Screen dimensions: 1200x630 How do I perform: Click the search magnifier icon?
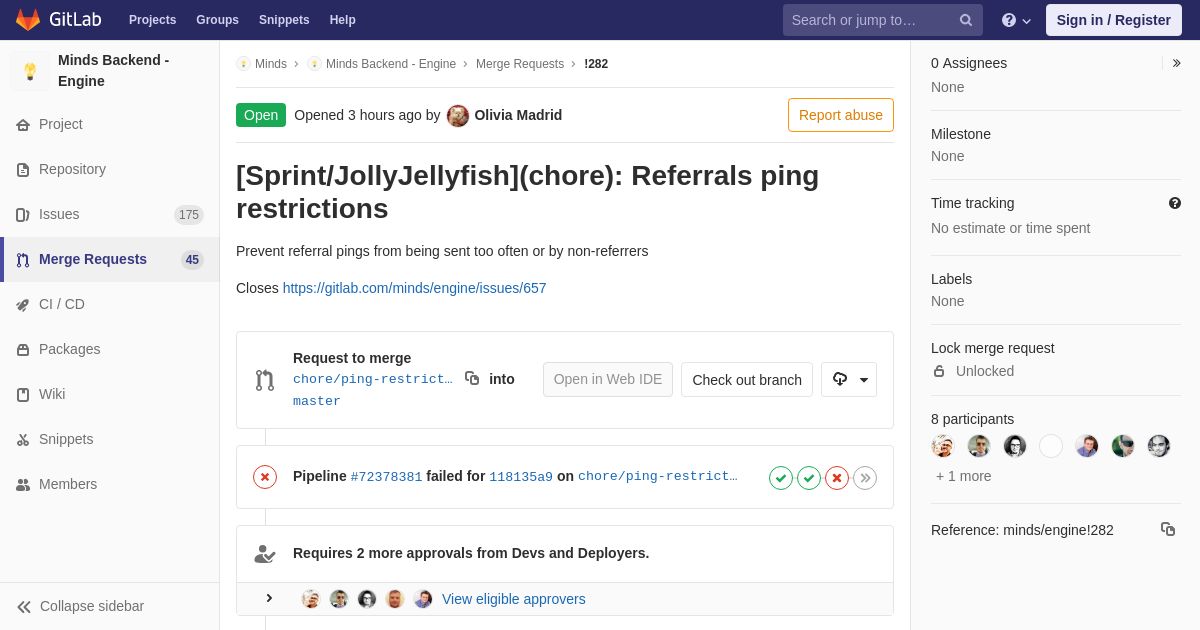click(966, 20)
